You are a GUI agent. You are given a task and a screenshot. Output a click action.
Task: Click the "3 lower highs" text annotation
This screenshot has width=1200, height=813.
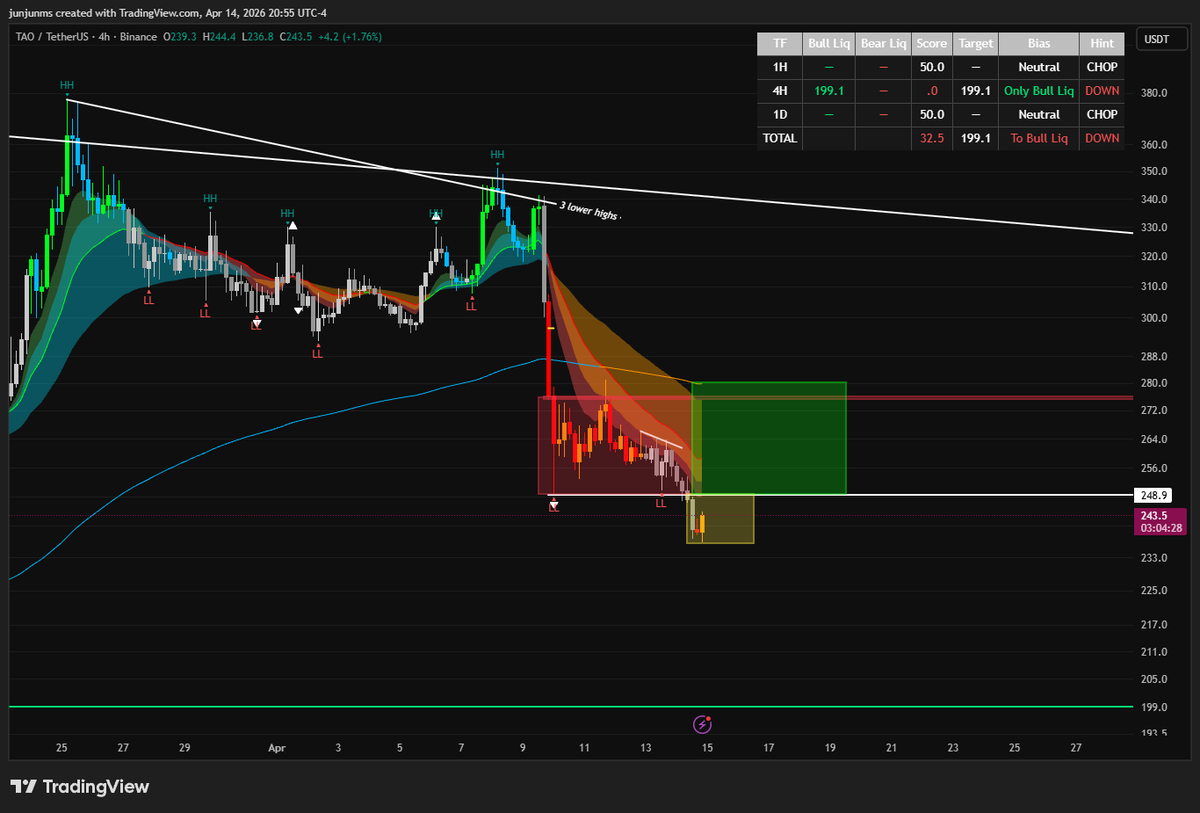point(590,210)
